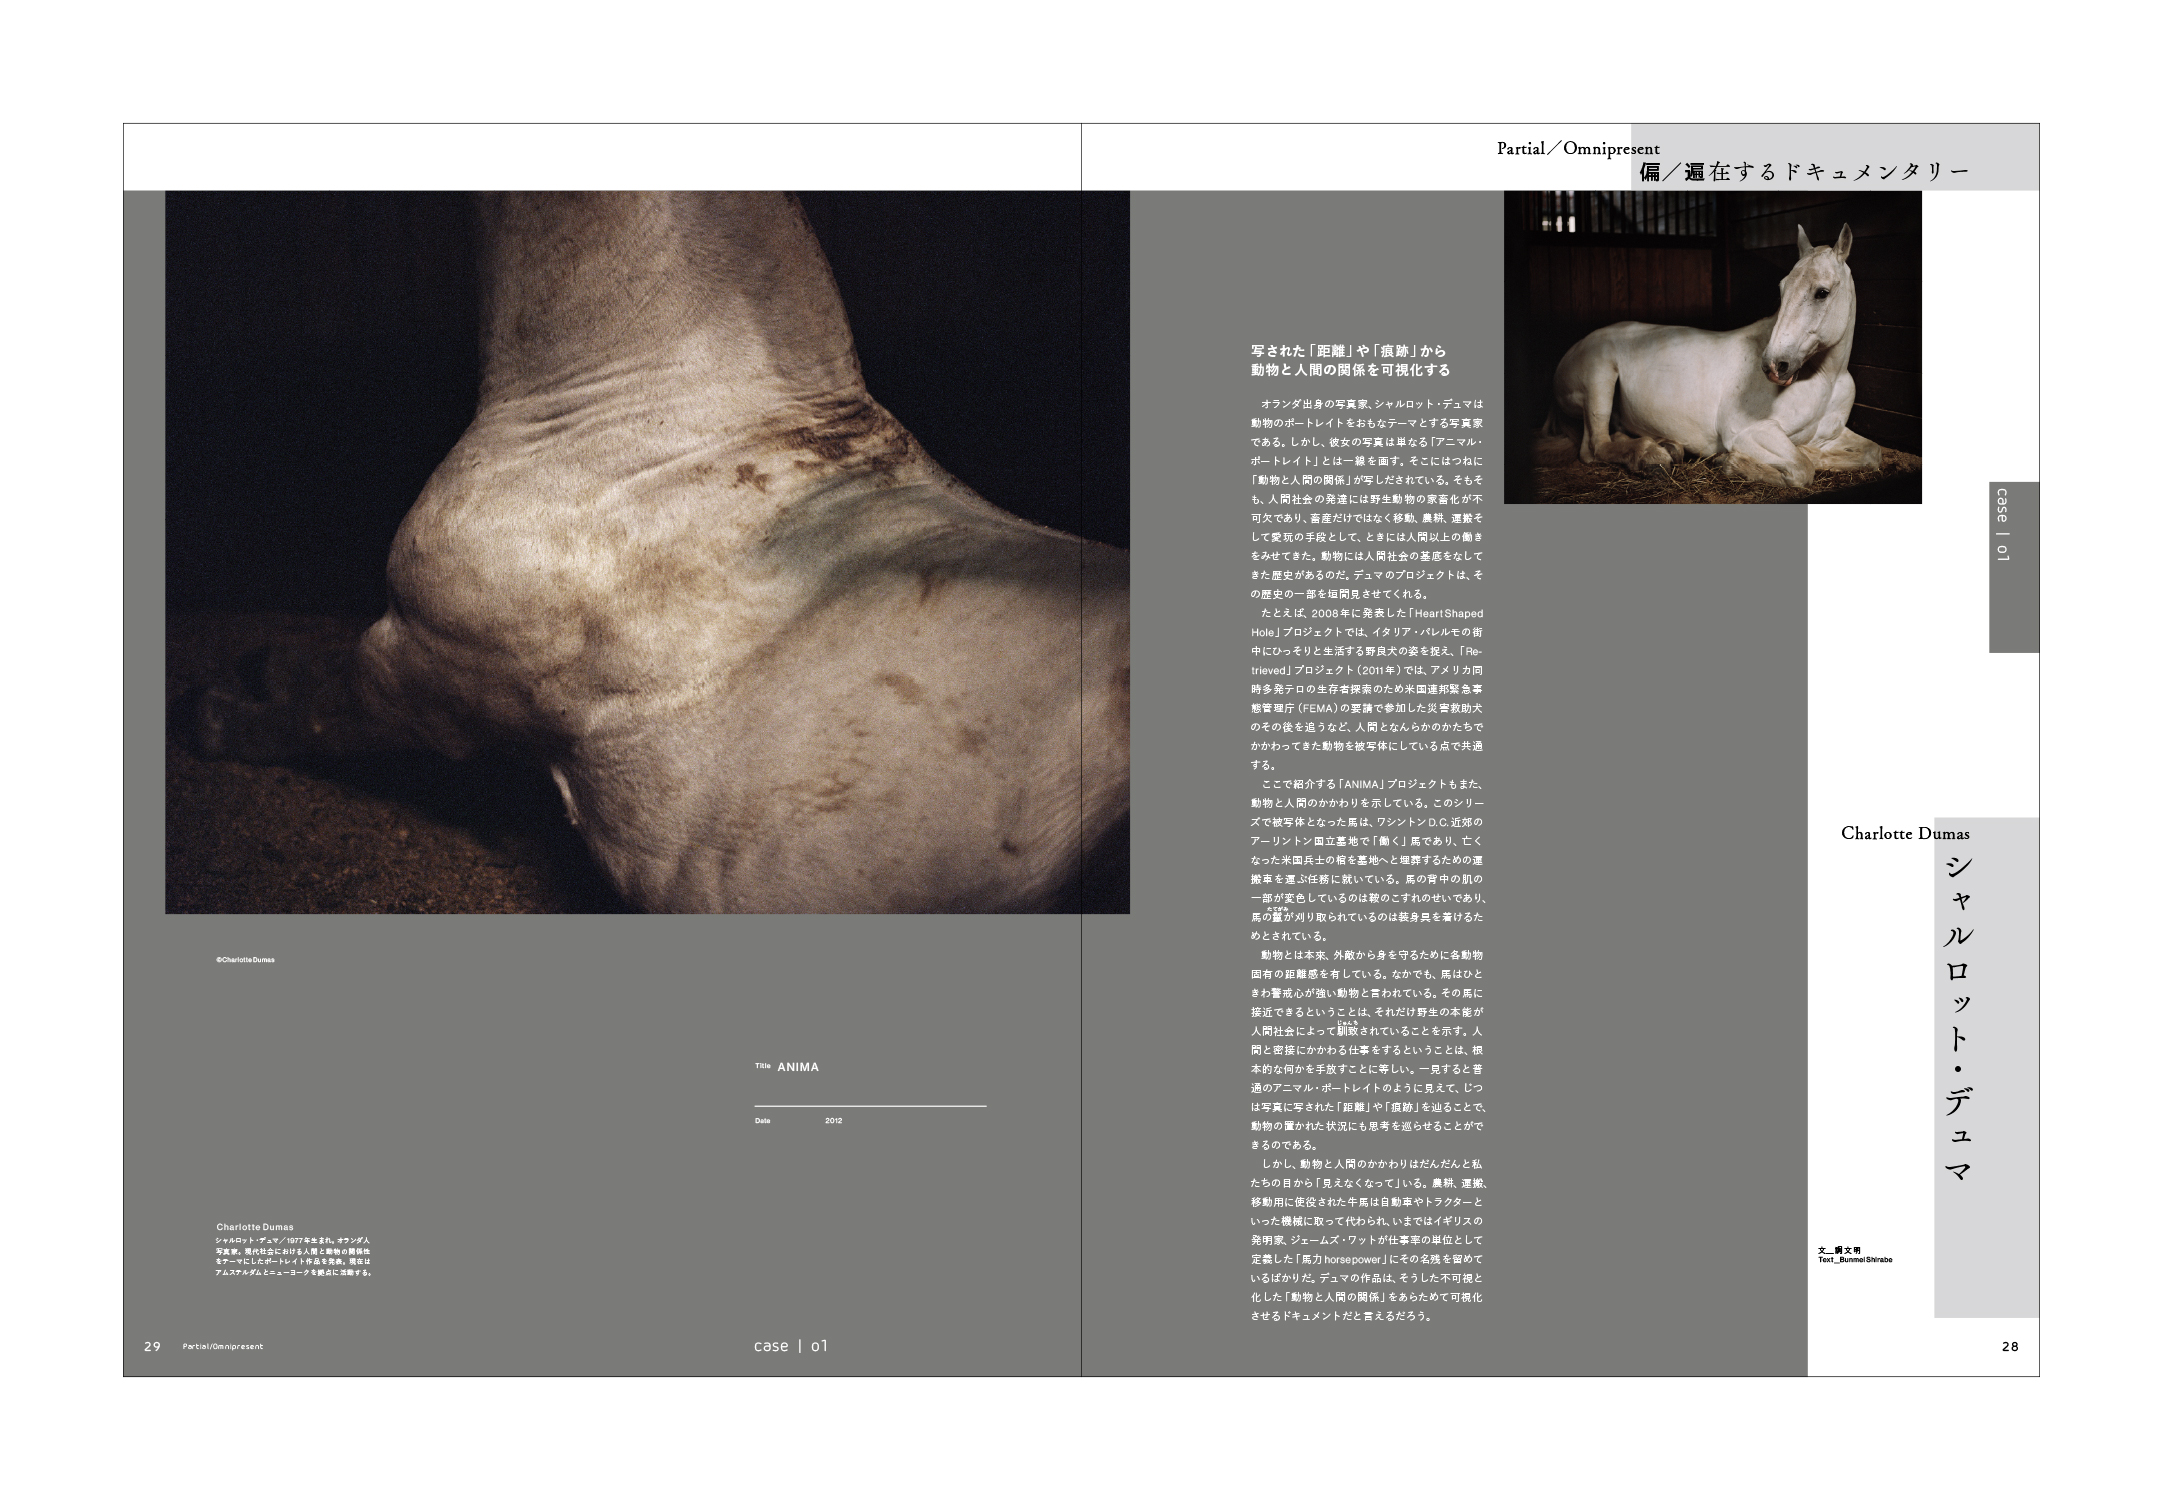Click page number 28
The image size is (2163, 1500).
point(2009,1346)
